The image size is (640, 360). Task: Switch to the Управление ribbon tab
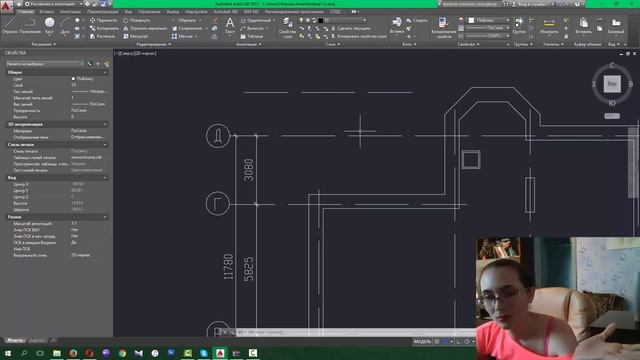(x=149, y=12)
